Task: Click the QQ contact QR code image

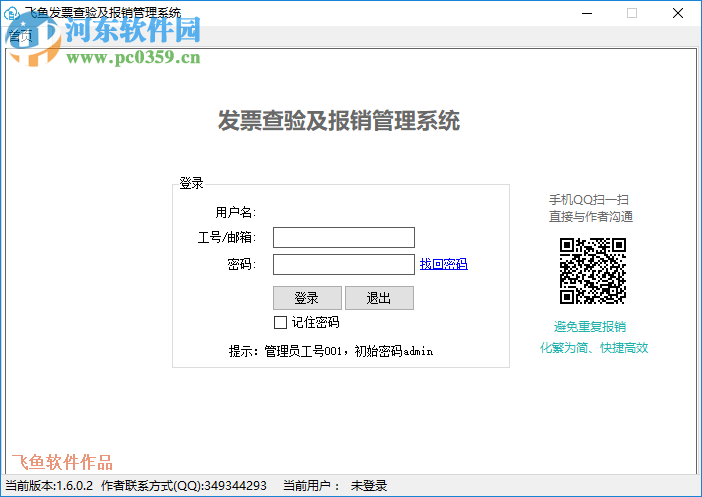Action: click(592, 271)
